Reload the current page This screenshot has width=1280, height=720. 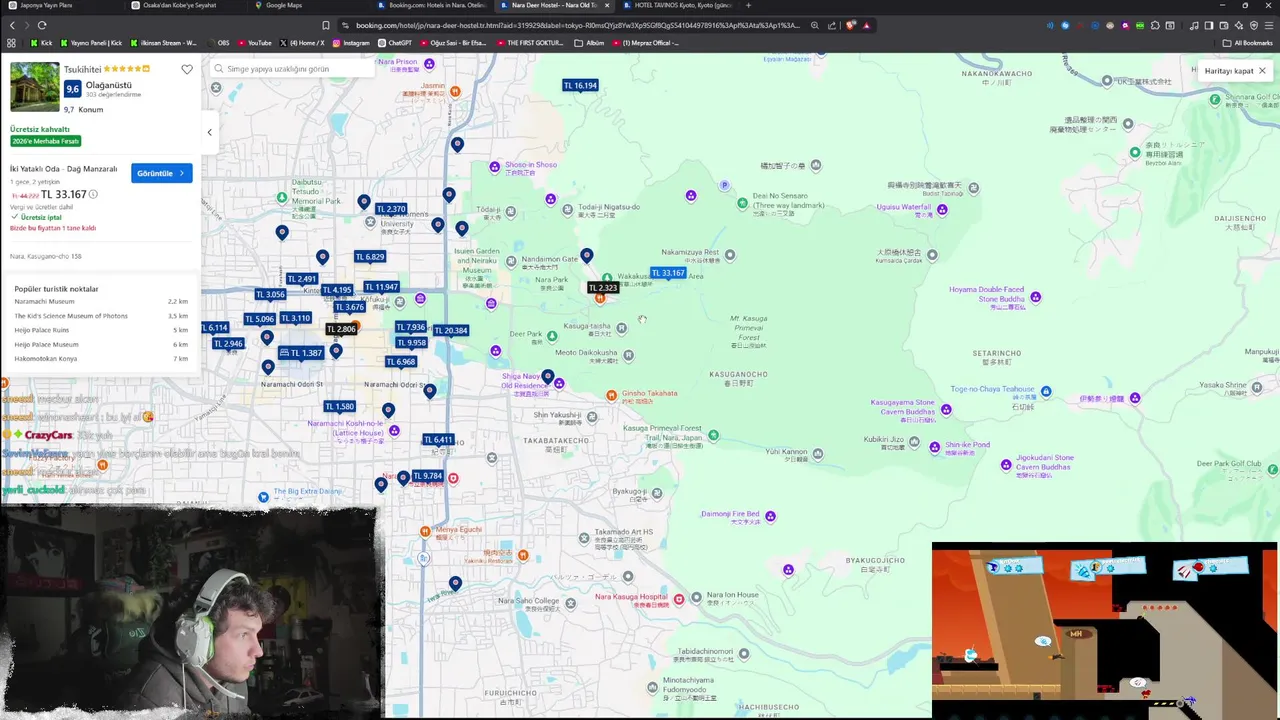pyautogui.click(x=41, y=25)
